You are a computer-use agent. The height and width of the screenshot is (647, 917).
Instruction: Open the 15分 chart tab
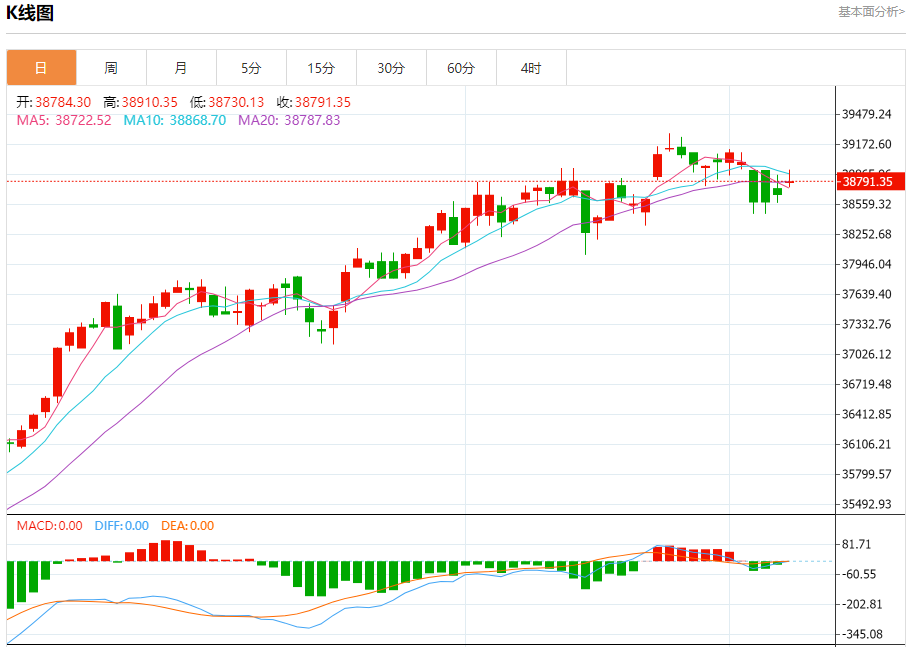click(321, 68)
